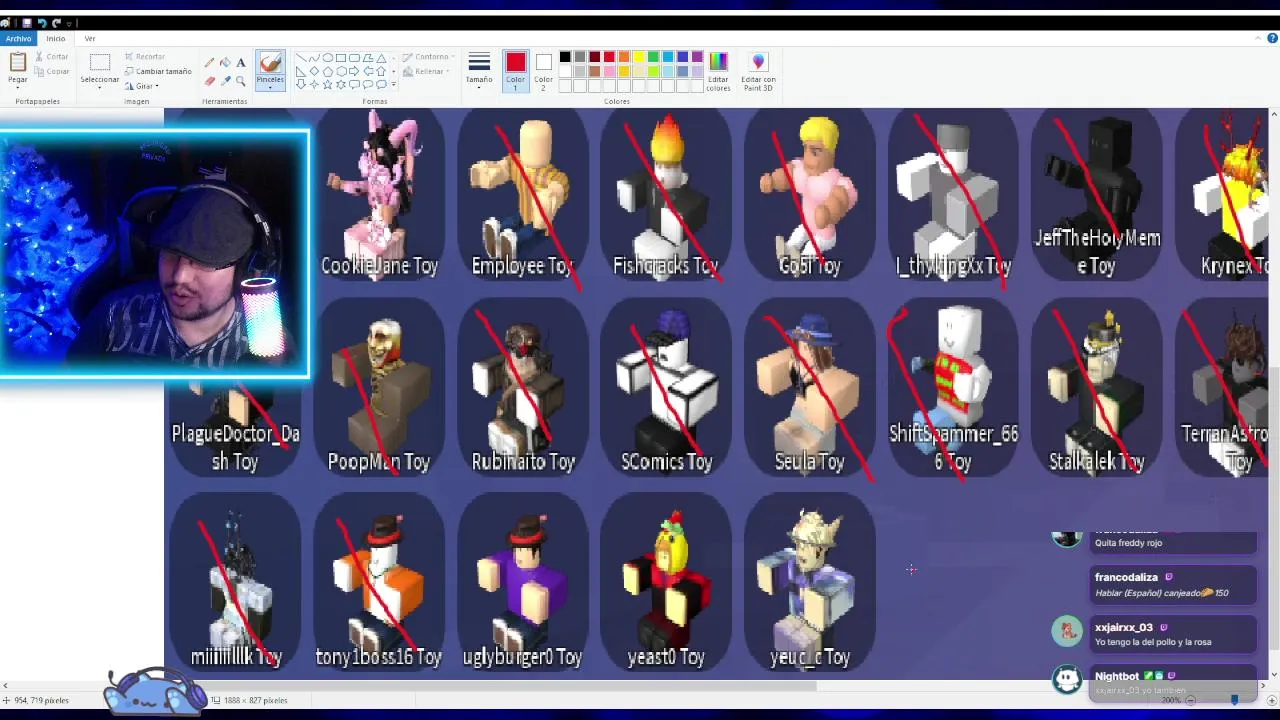The height and width of the screenshot is (720, 1280).
Task: Select the Seleccionar rectangle tool
Action: pos(99,63)
